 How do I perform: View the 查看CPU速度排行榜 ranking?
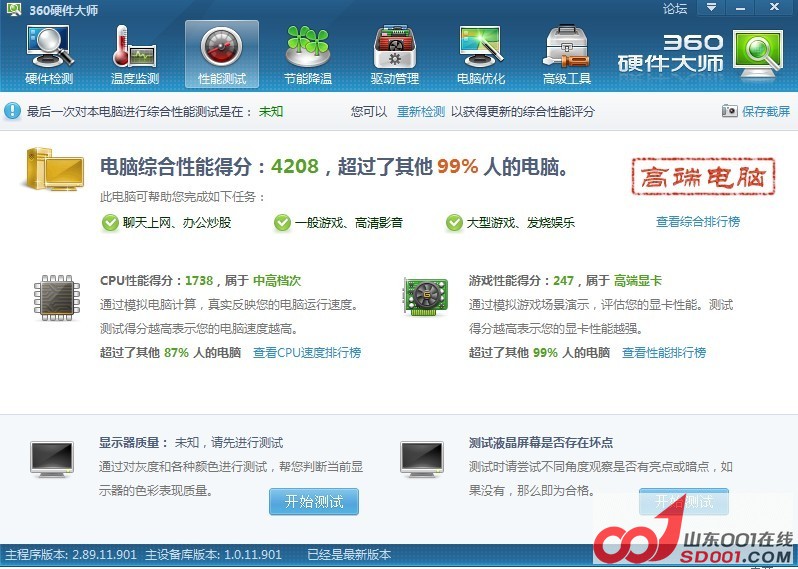pos(306,353)
